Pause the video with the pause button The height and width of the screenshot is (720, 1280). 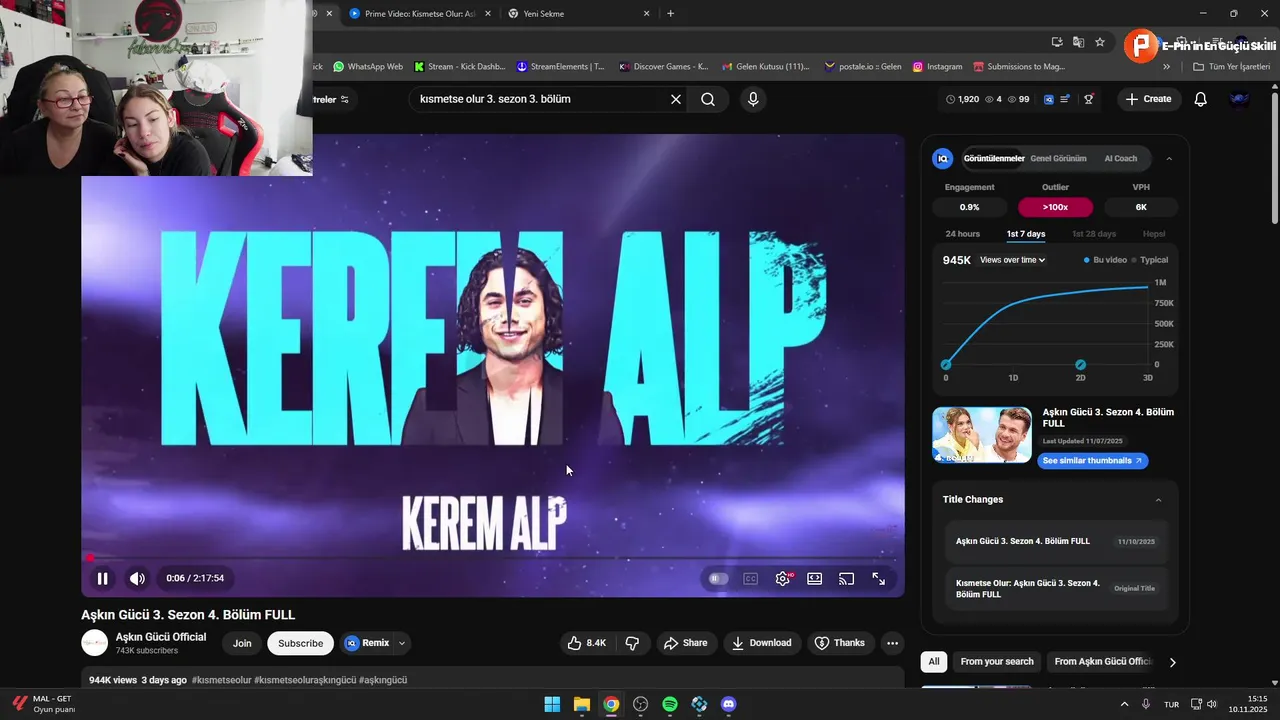102,578
